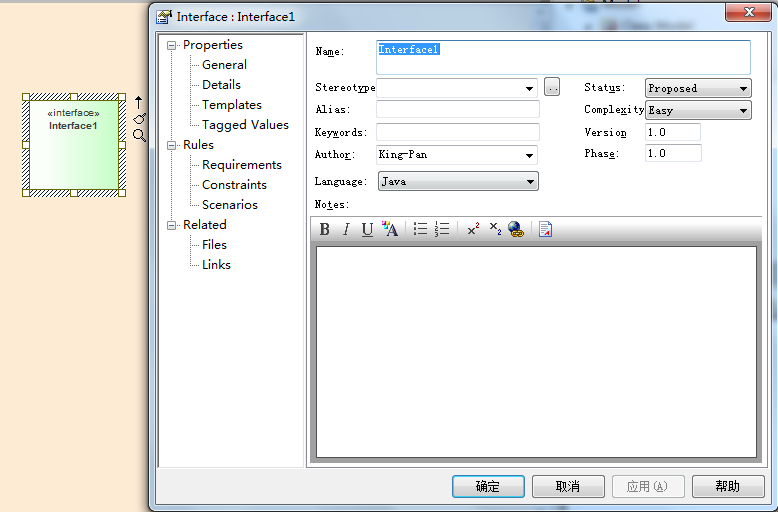Select Tagged Values in the tree

245,125
